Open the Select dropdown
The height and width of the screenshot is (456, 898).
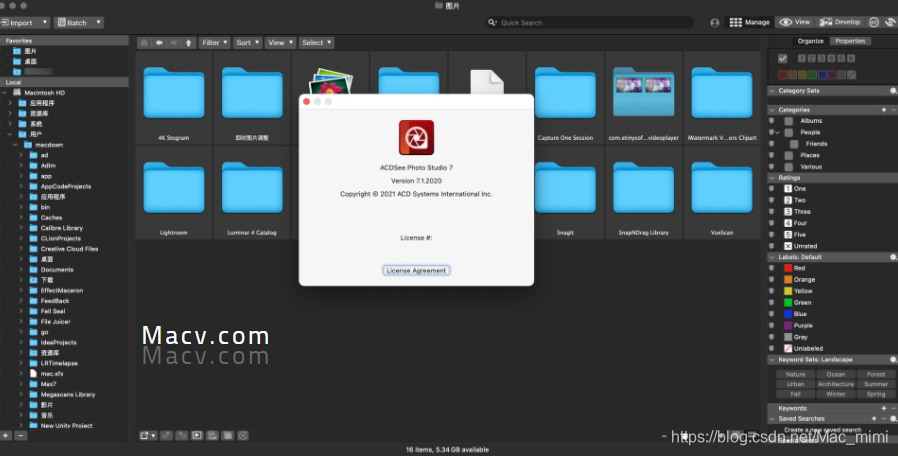(x=316, y=43)
